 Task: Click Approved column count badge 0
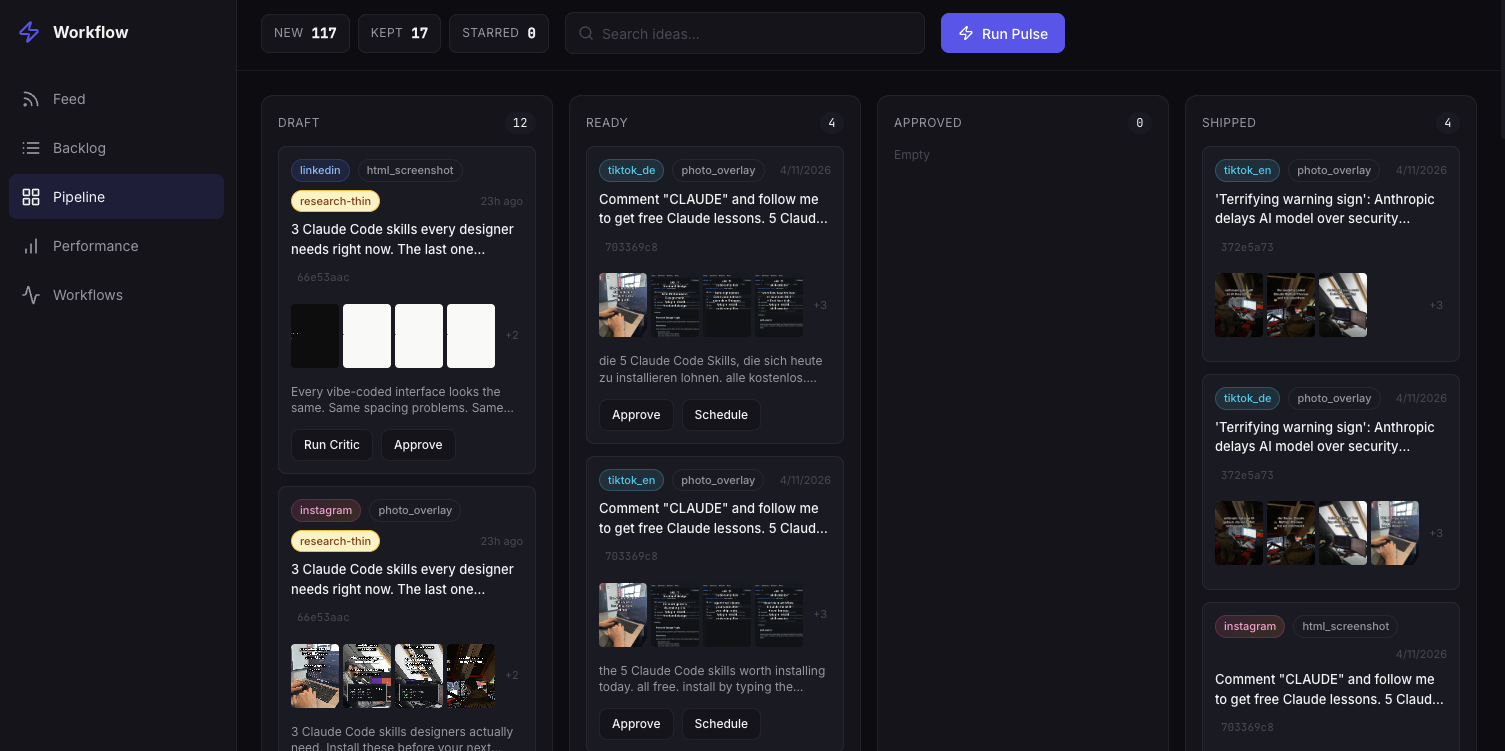click(x=1139, y=123)
